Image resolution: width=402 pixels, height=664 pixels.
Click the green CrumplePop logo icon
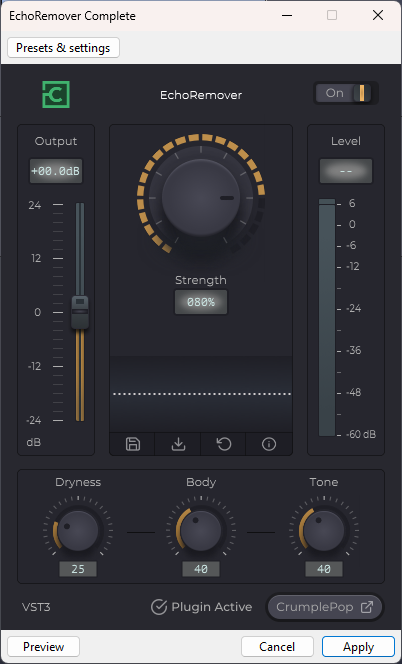pos(55,94)
